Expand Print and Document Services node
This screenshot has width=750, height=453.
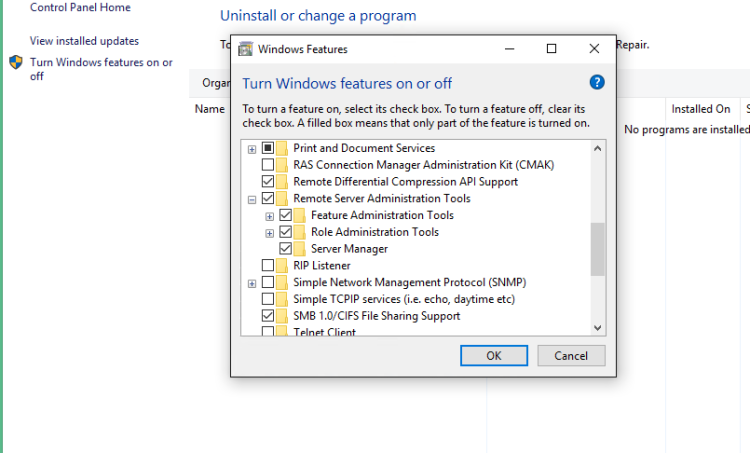252,149
